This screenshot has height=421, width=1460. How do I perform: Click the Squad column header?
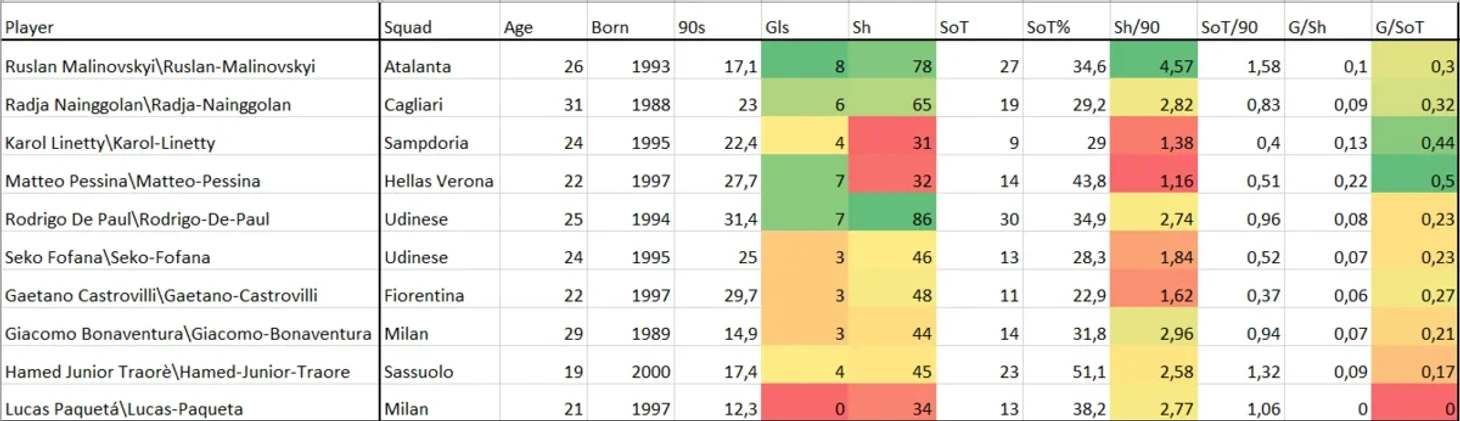pyautogui.click(x=438, y=27)
